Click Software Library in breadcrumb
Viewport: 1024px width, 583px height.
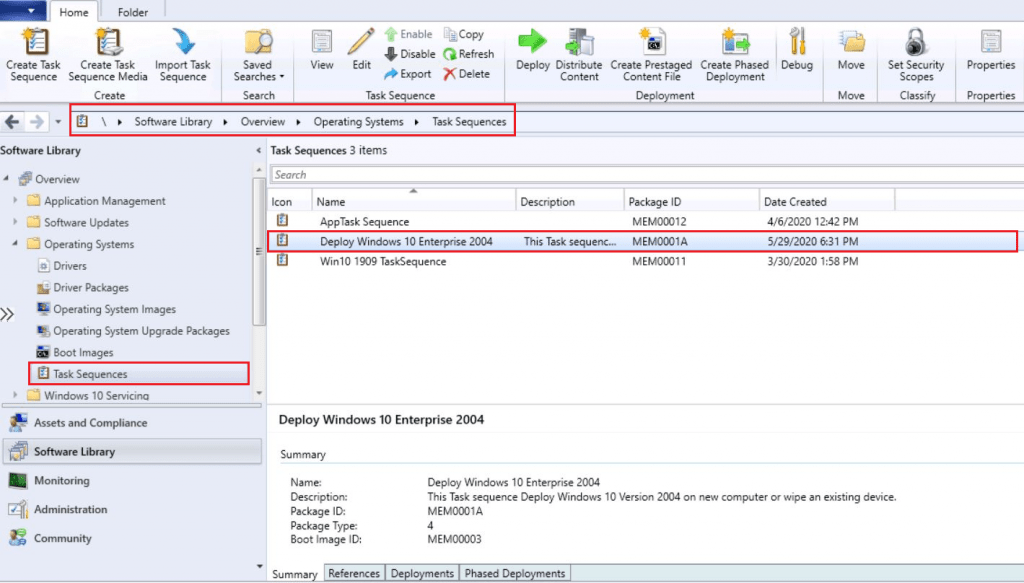(173, 121)
